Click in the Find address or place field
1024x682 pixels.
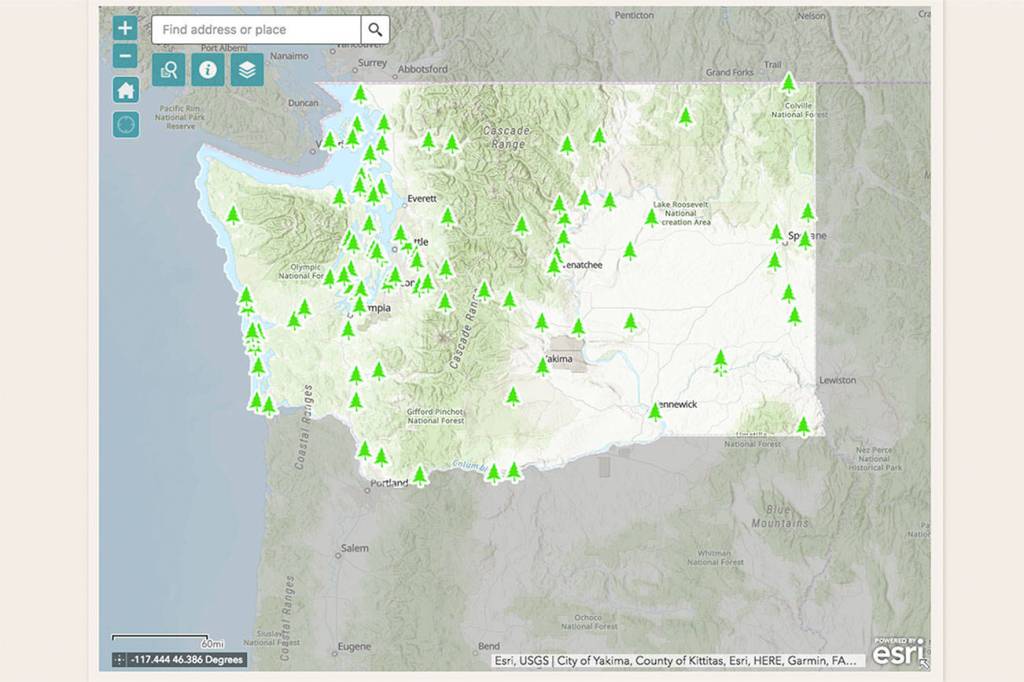255,30
